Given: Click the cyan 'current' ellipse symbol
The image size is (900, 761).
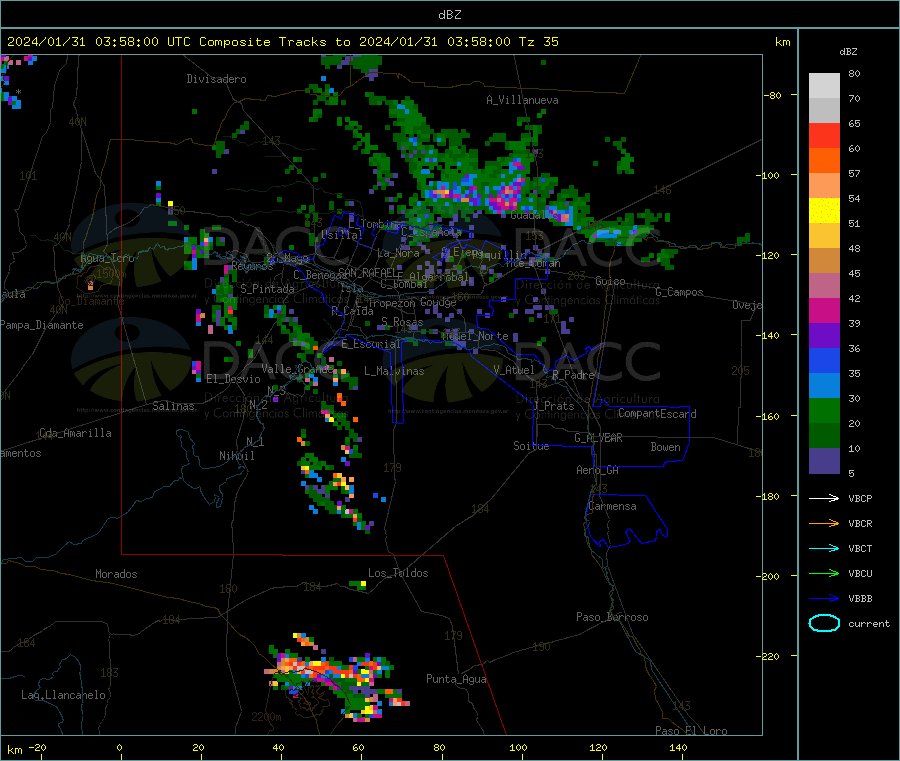Looking at the screenshot, I should pos(824,623).
